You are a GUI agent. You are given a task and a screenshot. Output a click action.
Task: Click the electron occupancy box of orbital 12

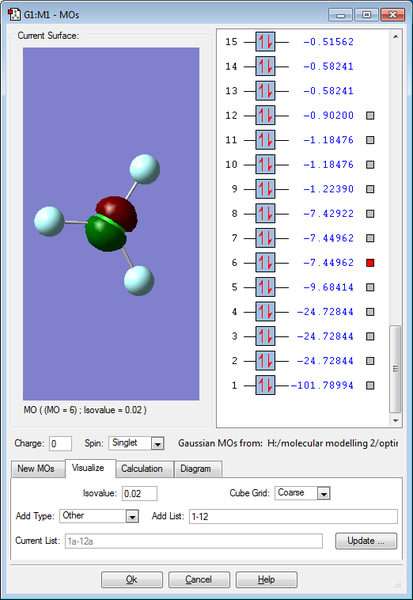[x=265, y=115]
